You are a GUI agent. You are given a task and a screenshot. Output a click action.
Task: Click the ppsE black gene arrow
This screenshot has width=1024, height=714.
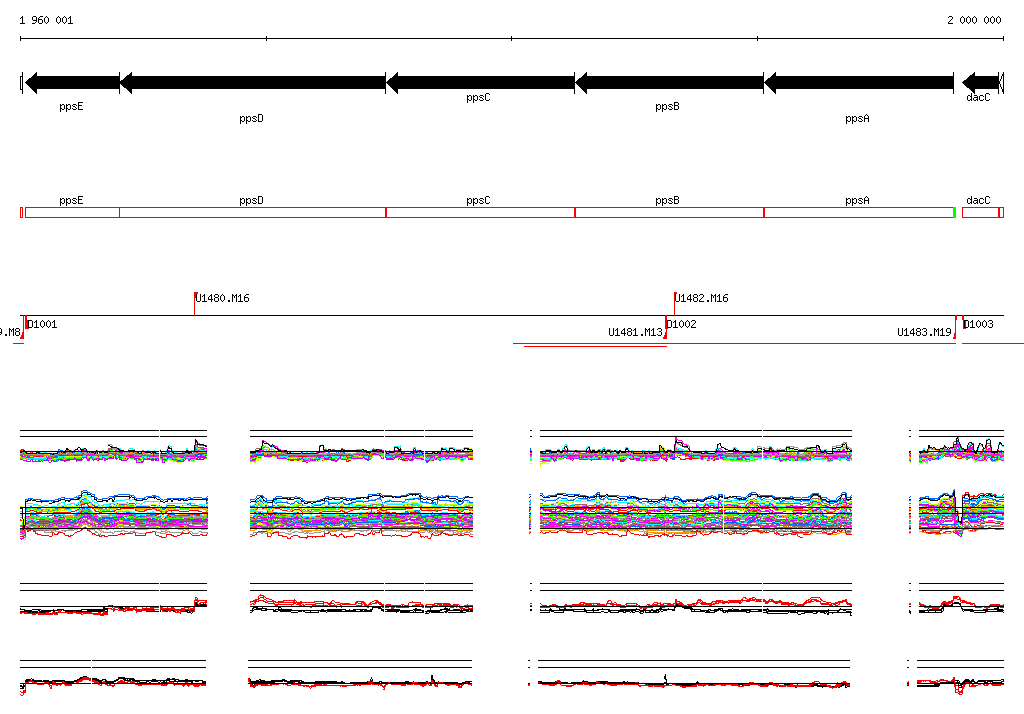tap(72, 82)
